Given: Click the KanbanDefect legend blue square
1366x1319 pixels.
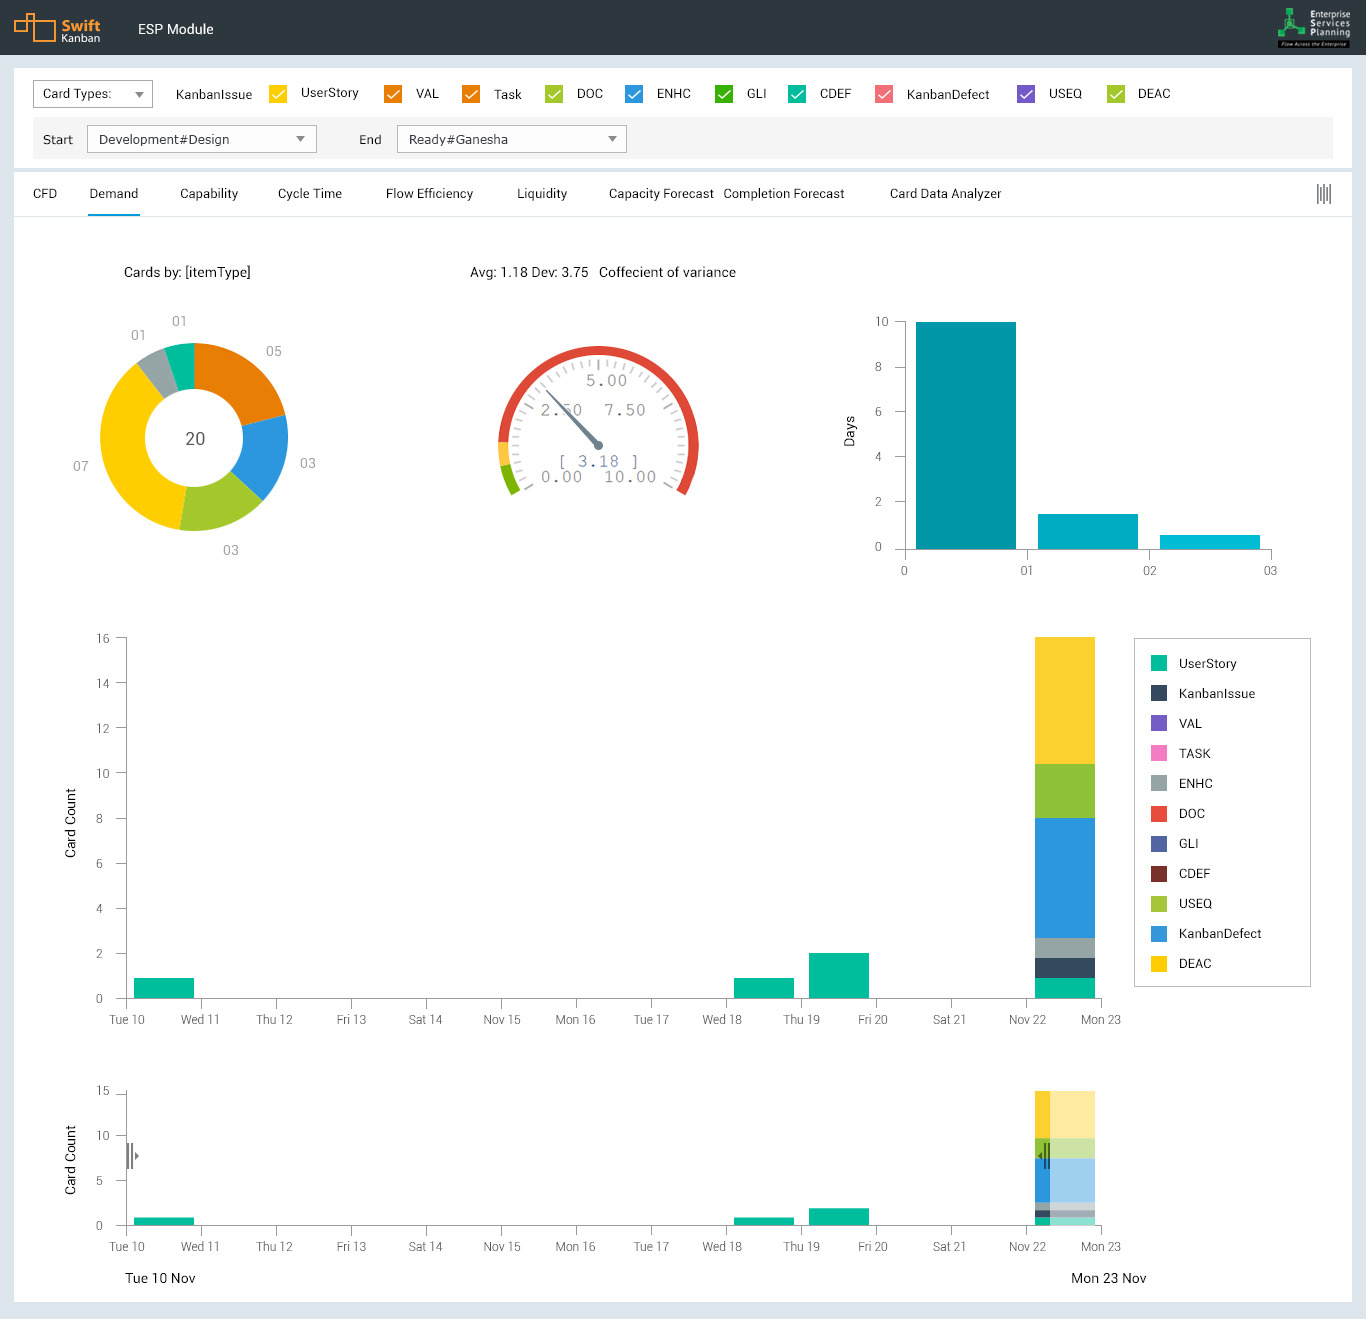Looking at the screenshot, I should point(1159,933).
